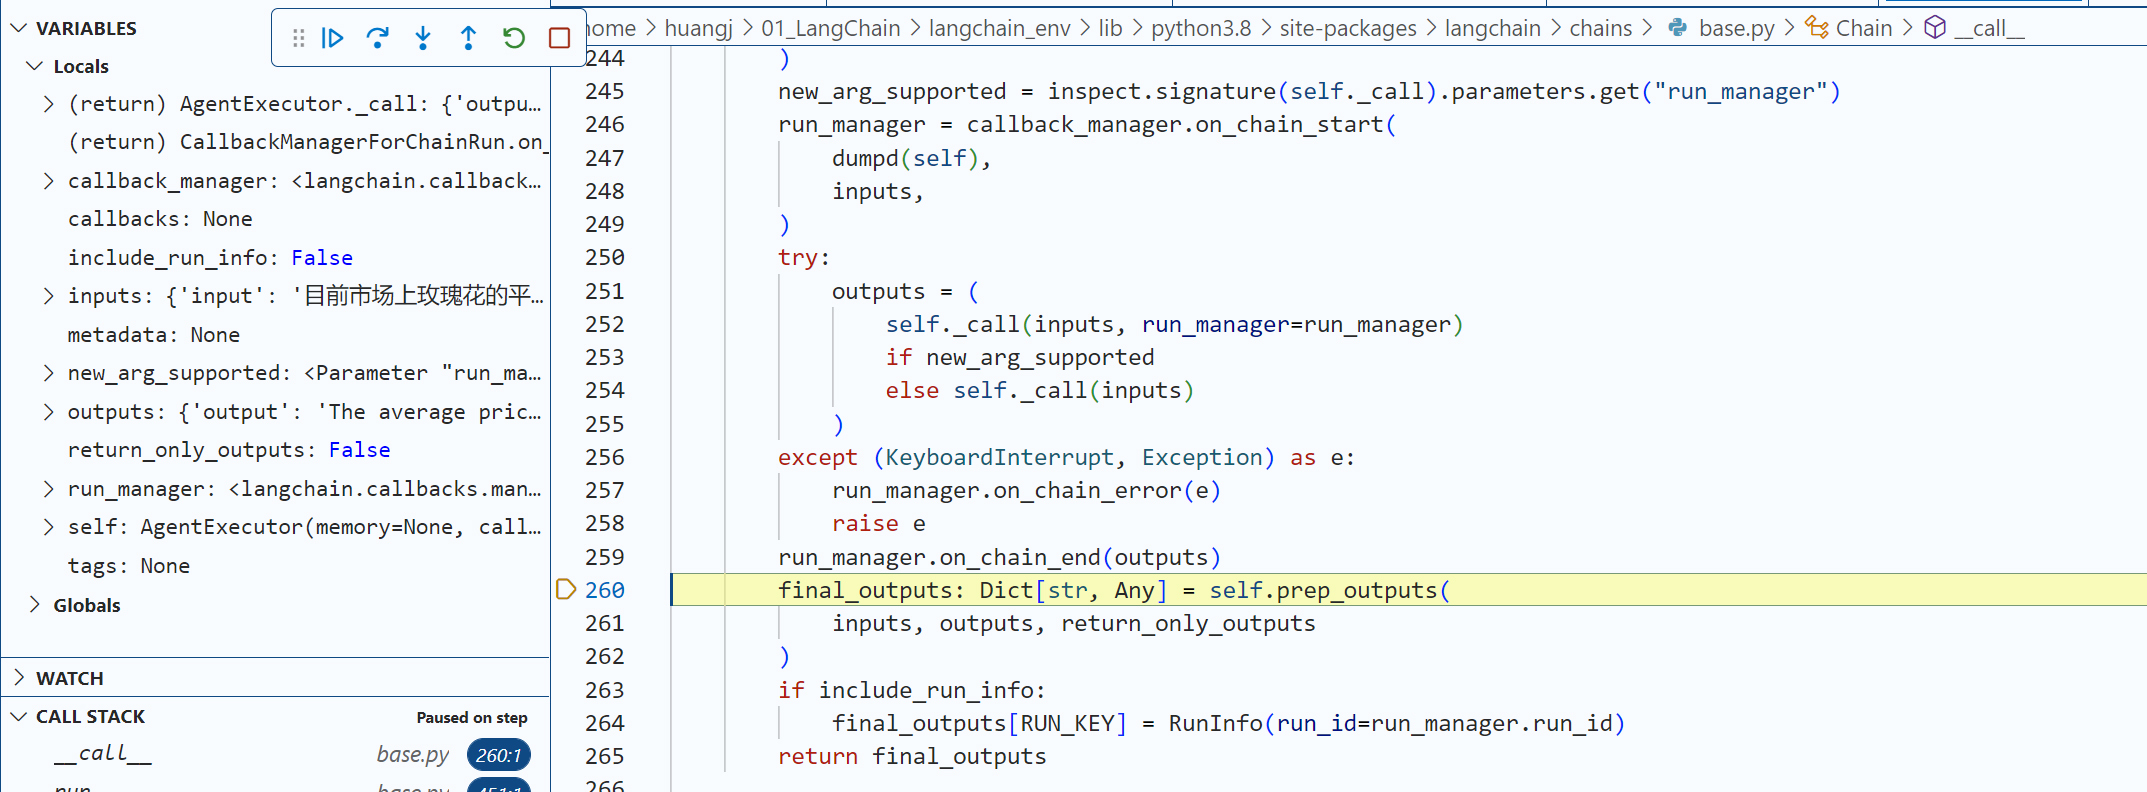The image size is (2147, 792).
Task: Click the langchain_env breadcrumb folder
Action: click(998, 28)
